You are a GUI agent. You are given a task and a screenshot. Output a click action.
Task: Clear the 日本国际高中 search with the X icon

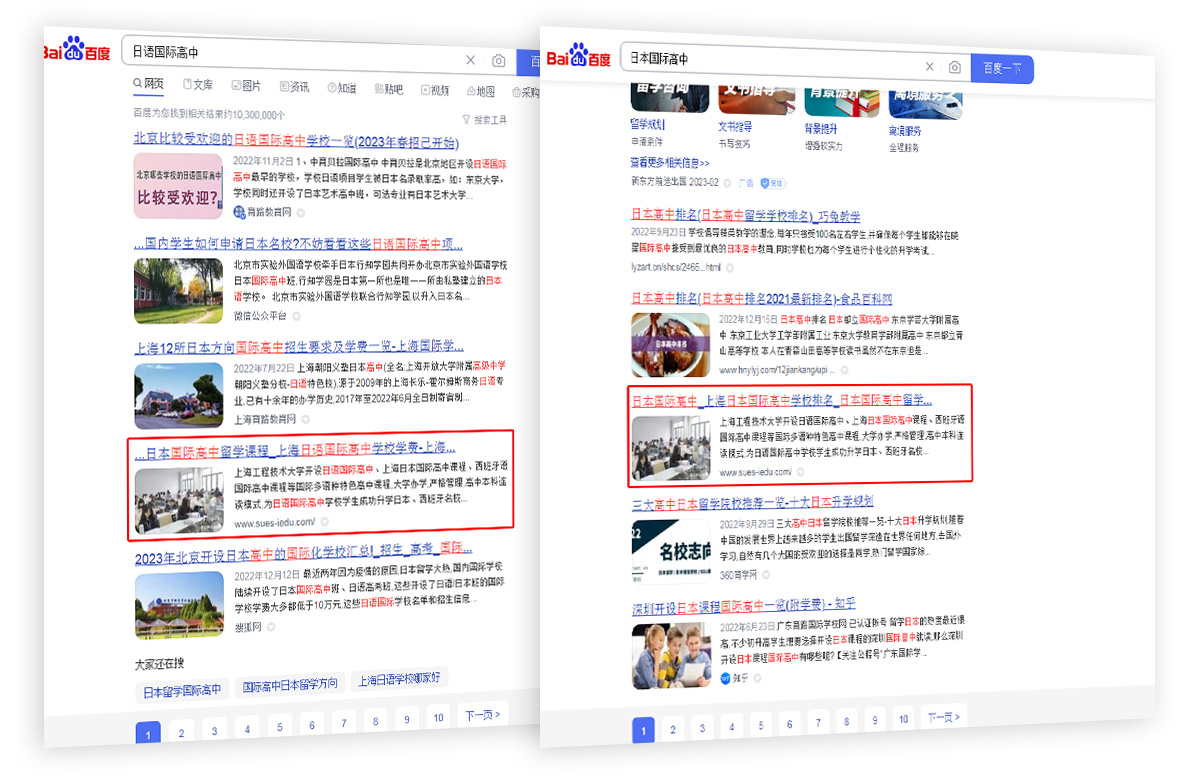point(929,67)
